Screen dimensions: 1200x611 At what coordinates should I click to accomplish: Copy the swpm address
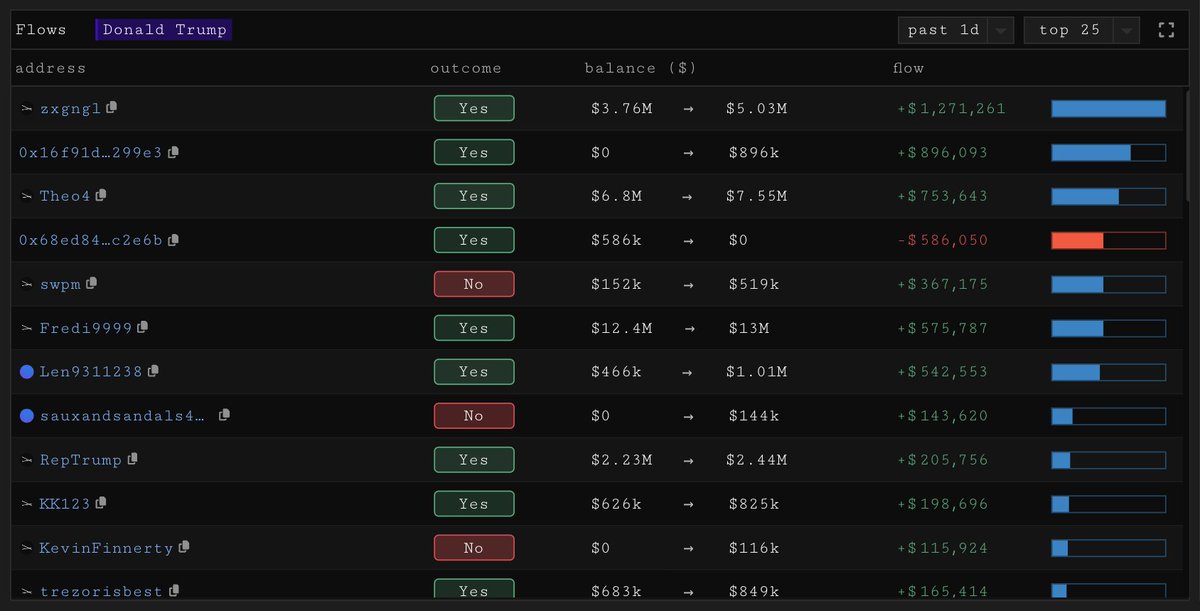91,284
